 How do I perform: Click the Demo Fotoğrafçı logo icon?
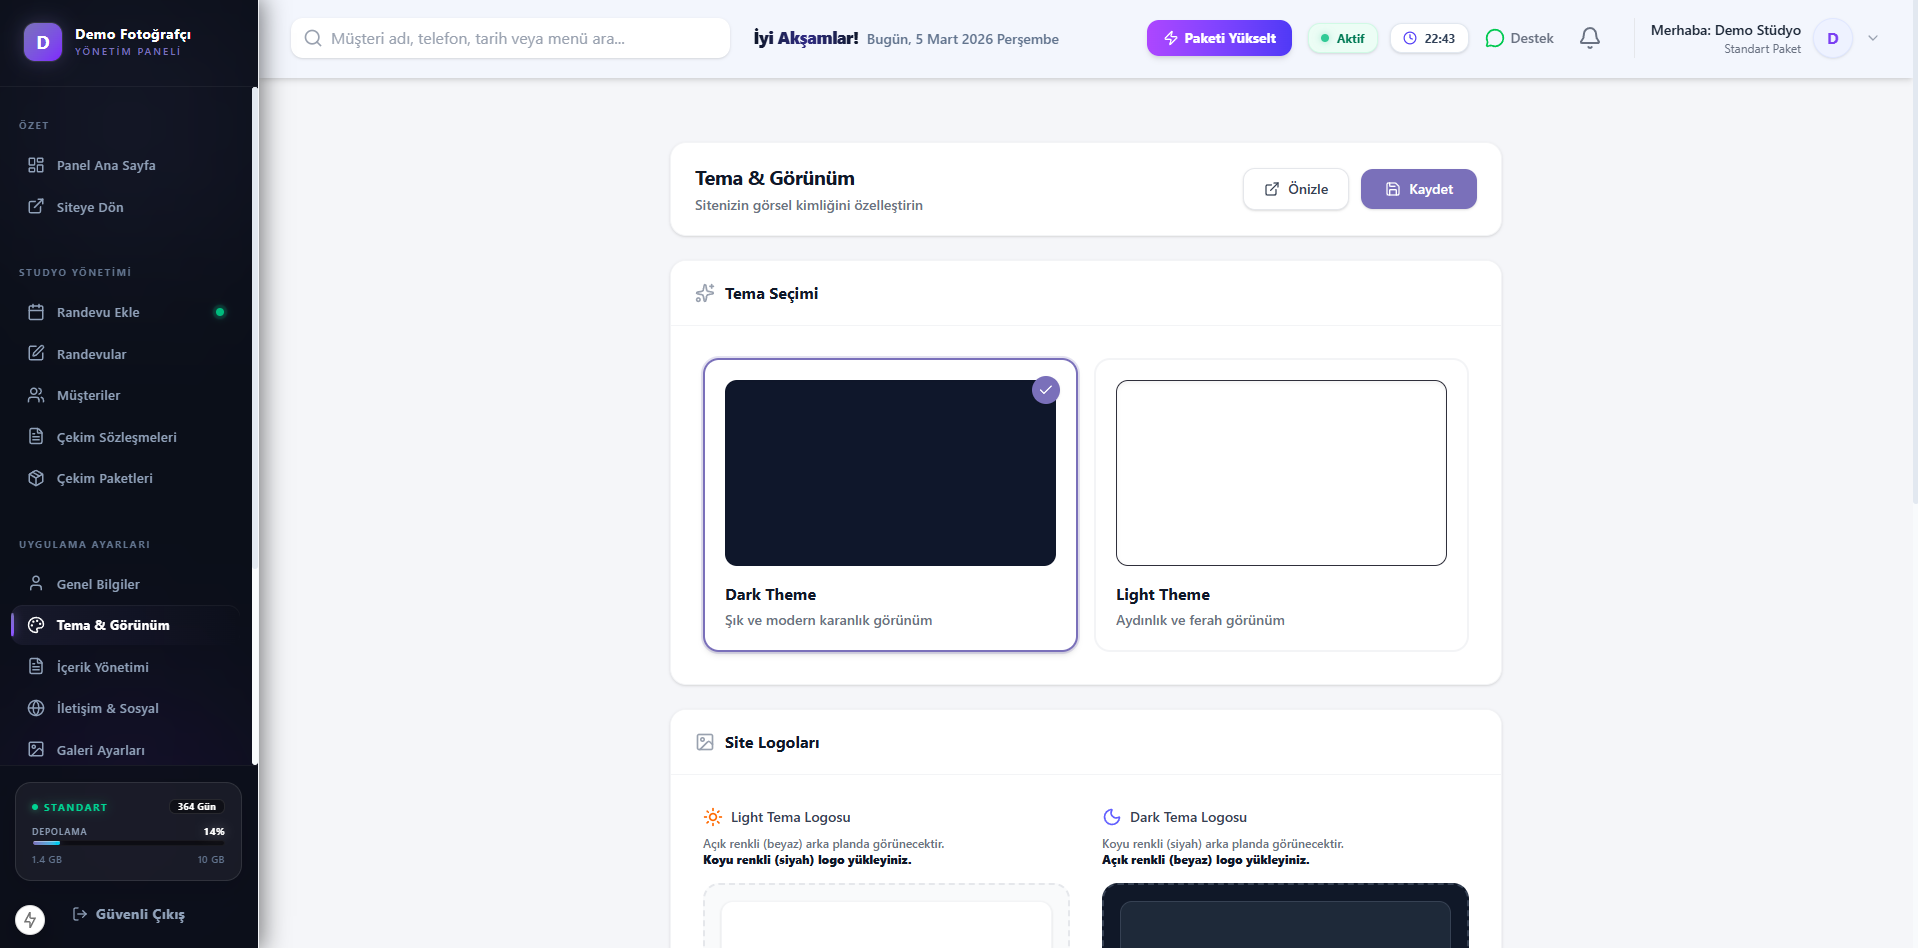coord(43,42)
